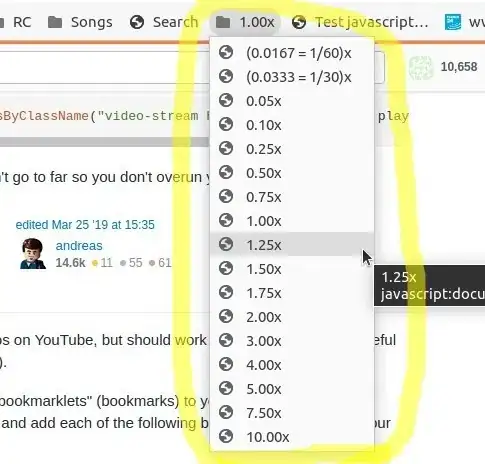
Task: Open the Search bookmark
Action: coord(164,22)
